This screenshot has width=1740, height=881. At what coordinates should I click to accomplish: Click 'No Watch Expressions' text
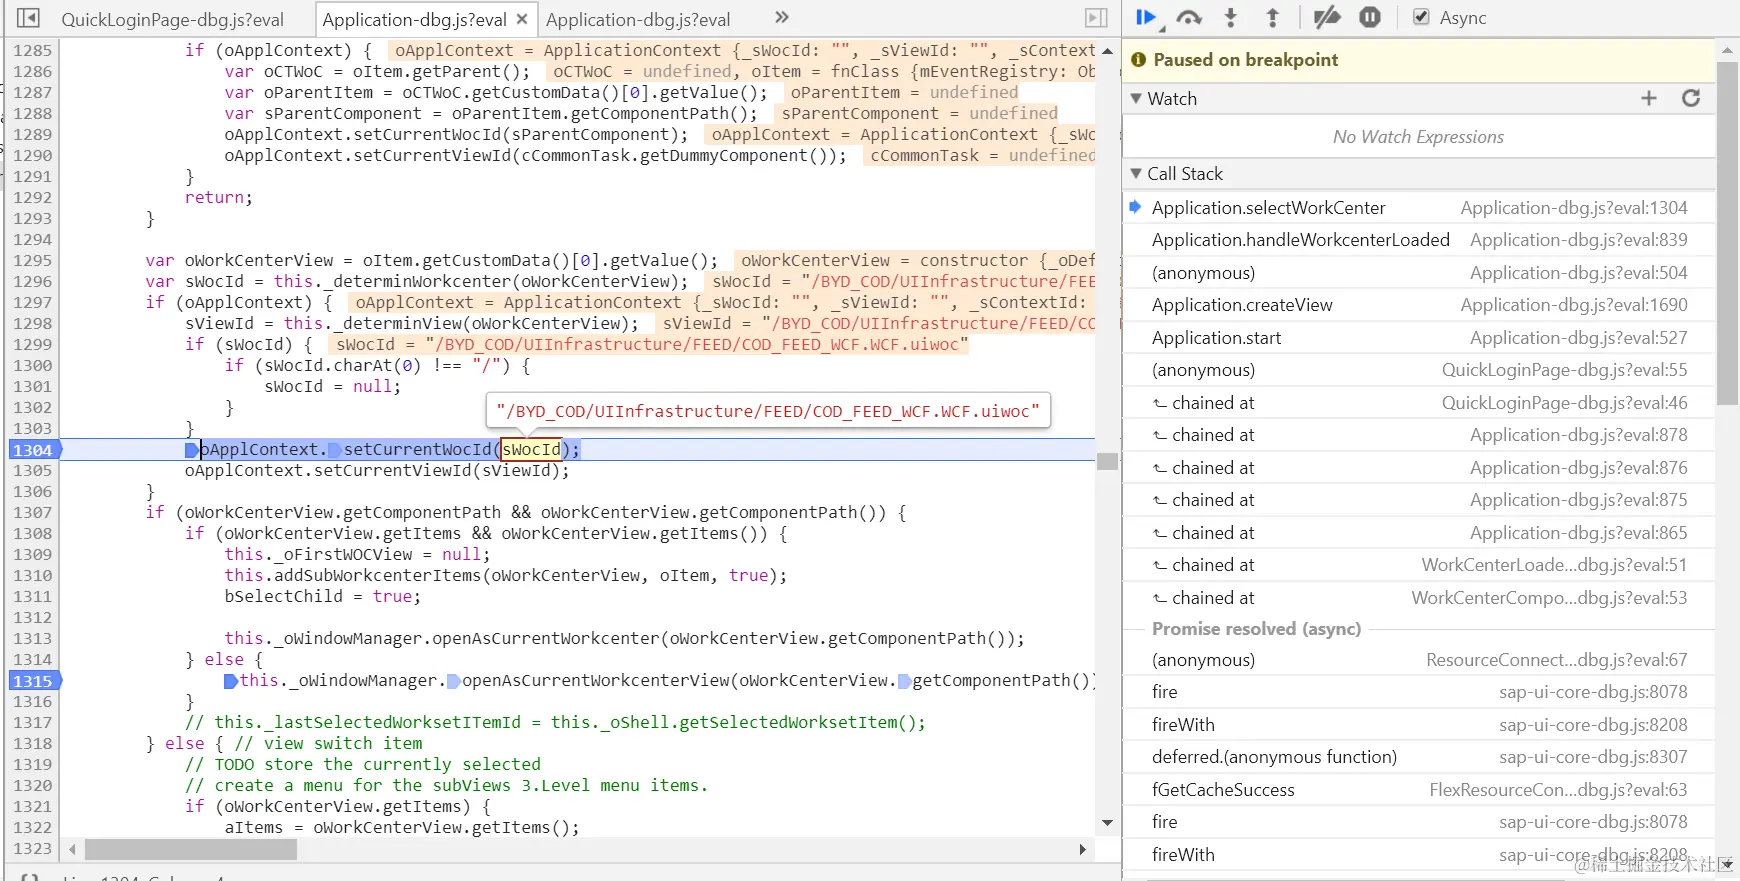pyautogui.click(x=1418, y=137)
